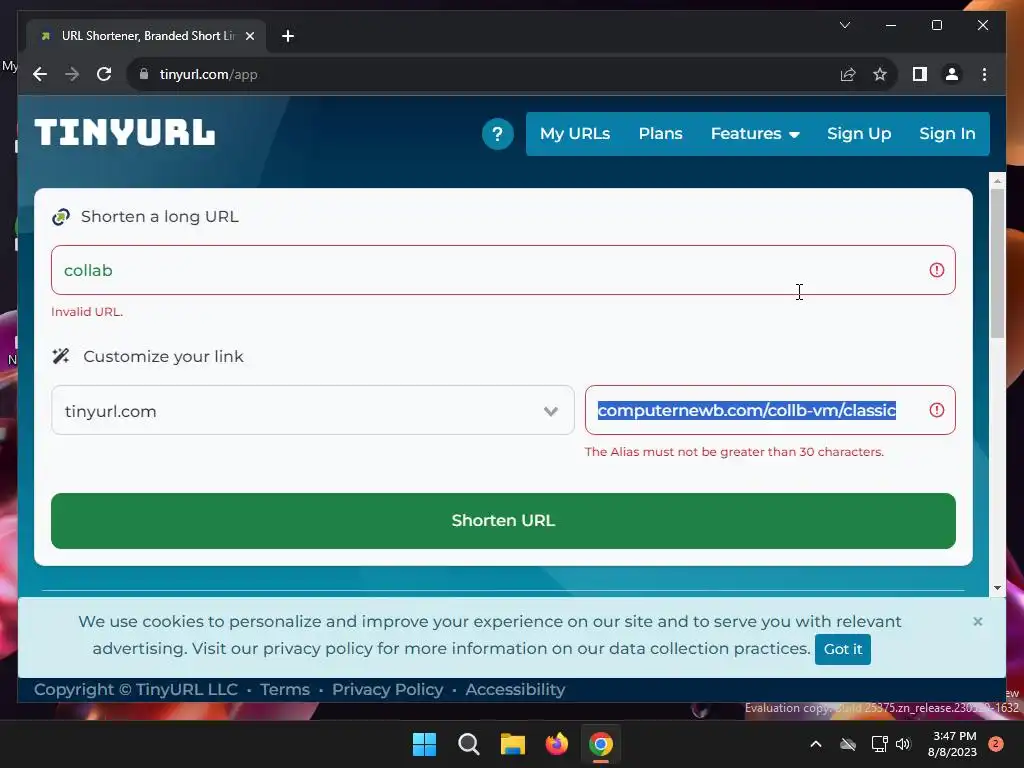
Task: Click the Shorten URL button
Action: (x=503, y=520)
